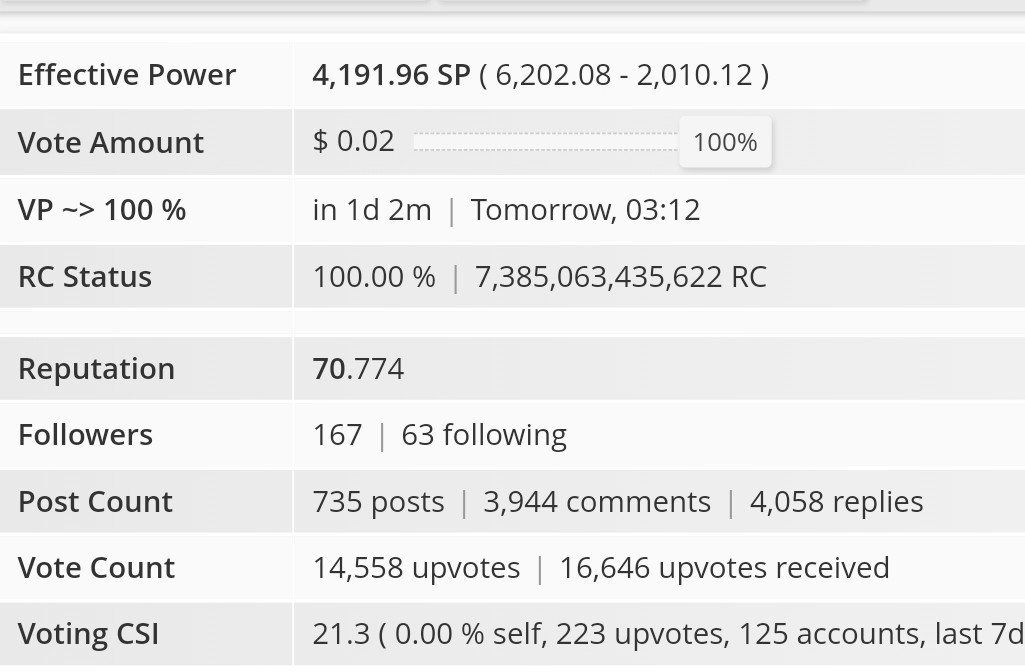View the 4,058 replies entry
Viewport: 1025px width, 672px height.
point(837,502)
